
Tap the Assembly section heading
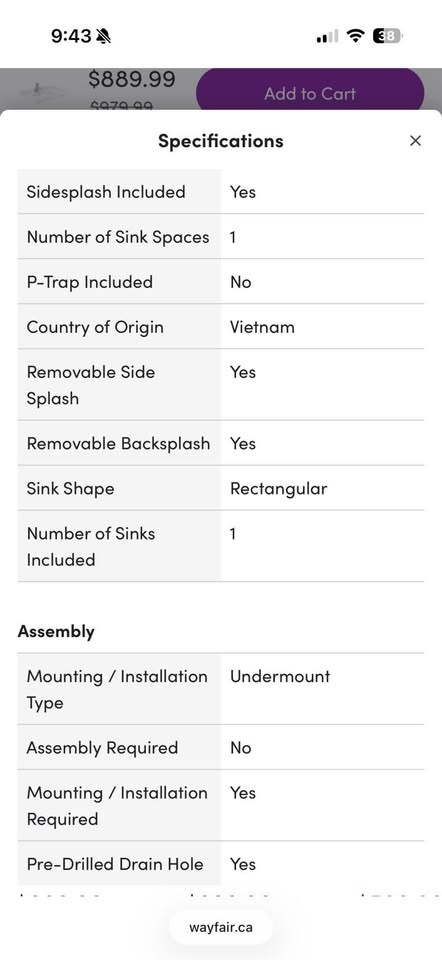(56, 632)
